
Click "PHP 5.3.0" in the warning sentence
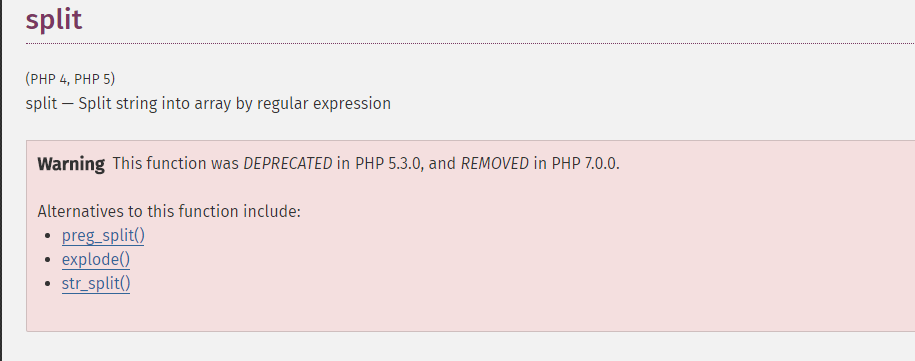391,164
